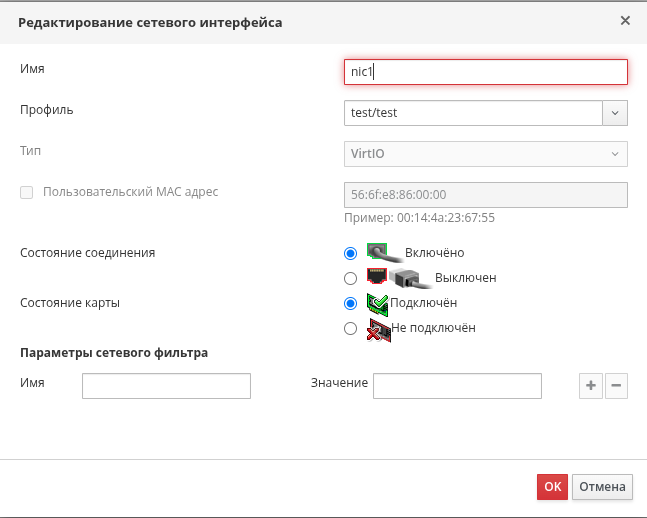Image resolution: width=647 pixels, height=518 pixels.
Task: Click the Подключён label text
Action: [424, 303]
